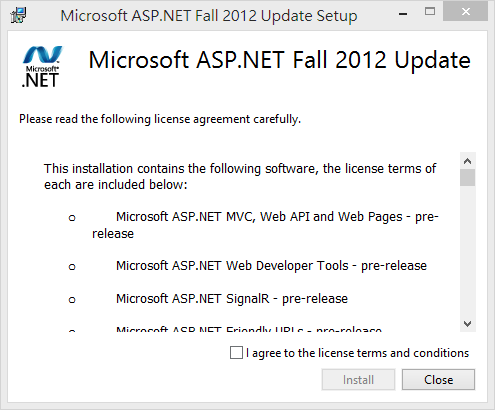Image resolution: width=495 pixels, height=410 pixels.
Task: Click the empty scrollbar track below the thumb
Action: click(x=468, y=251)
